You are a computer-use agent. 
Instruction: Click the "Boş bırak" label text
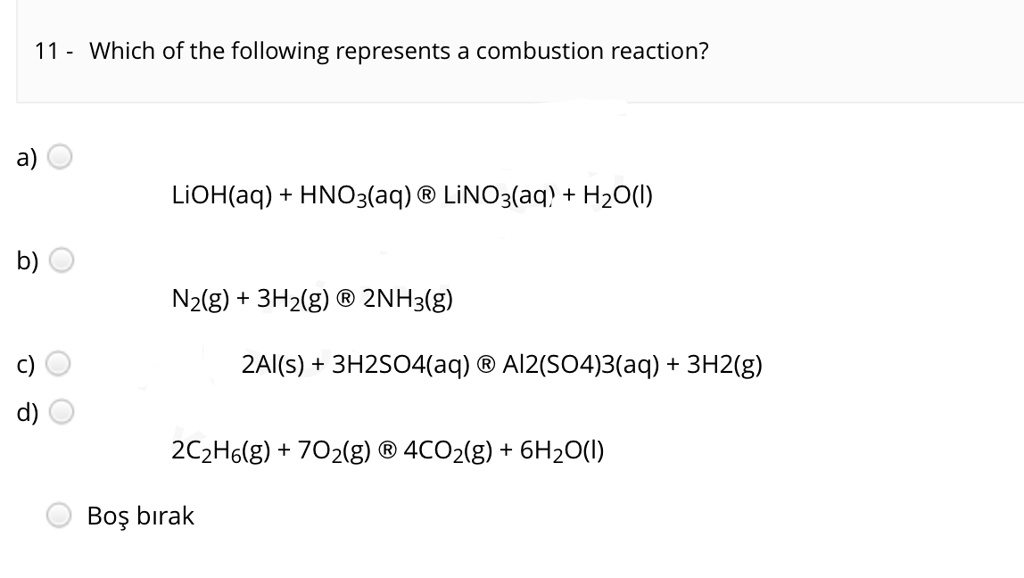coord(141,516)
